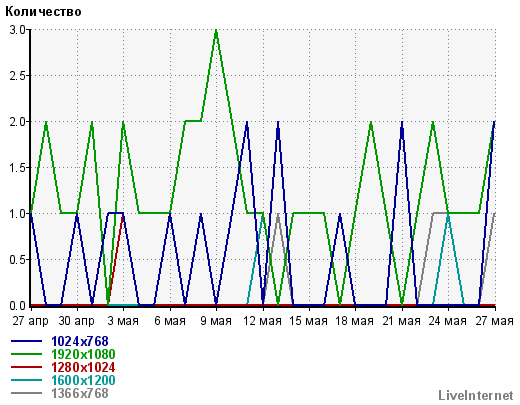Screen dimensions: 520x405
Task: Click the 1920x1080 legend label
Action: 83,354
